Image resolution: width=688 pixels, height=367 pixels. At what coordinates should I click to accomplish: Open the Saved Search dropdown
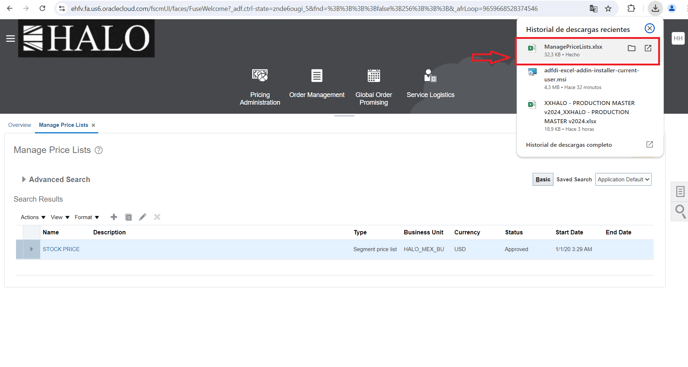623,179
